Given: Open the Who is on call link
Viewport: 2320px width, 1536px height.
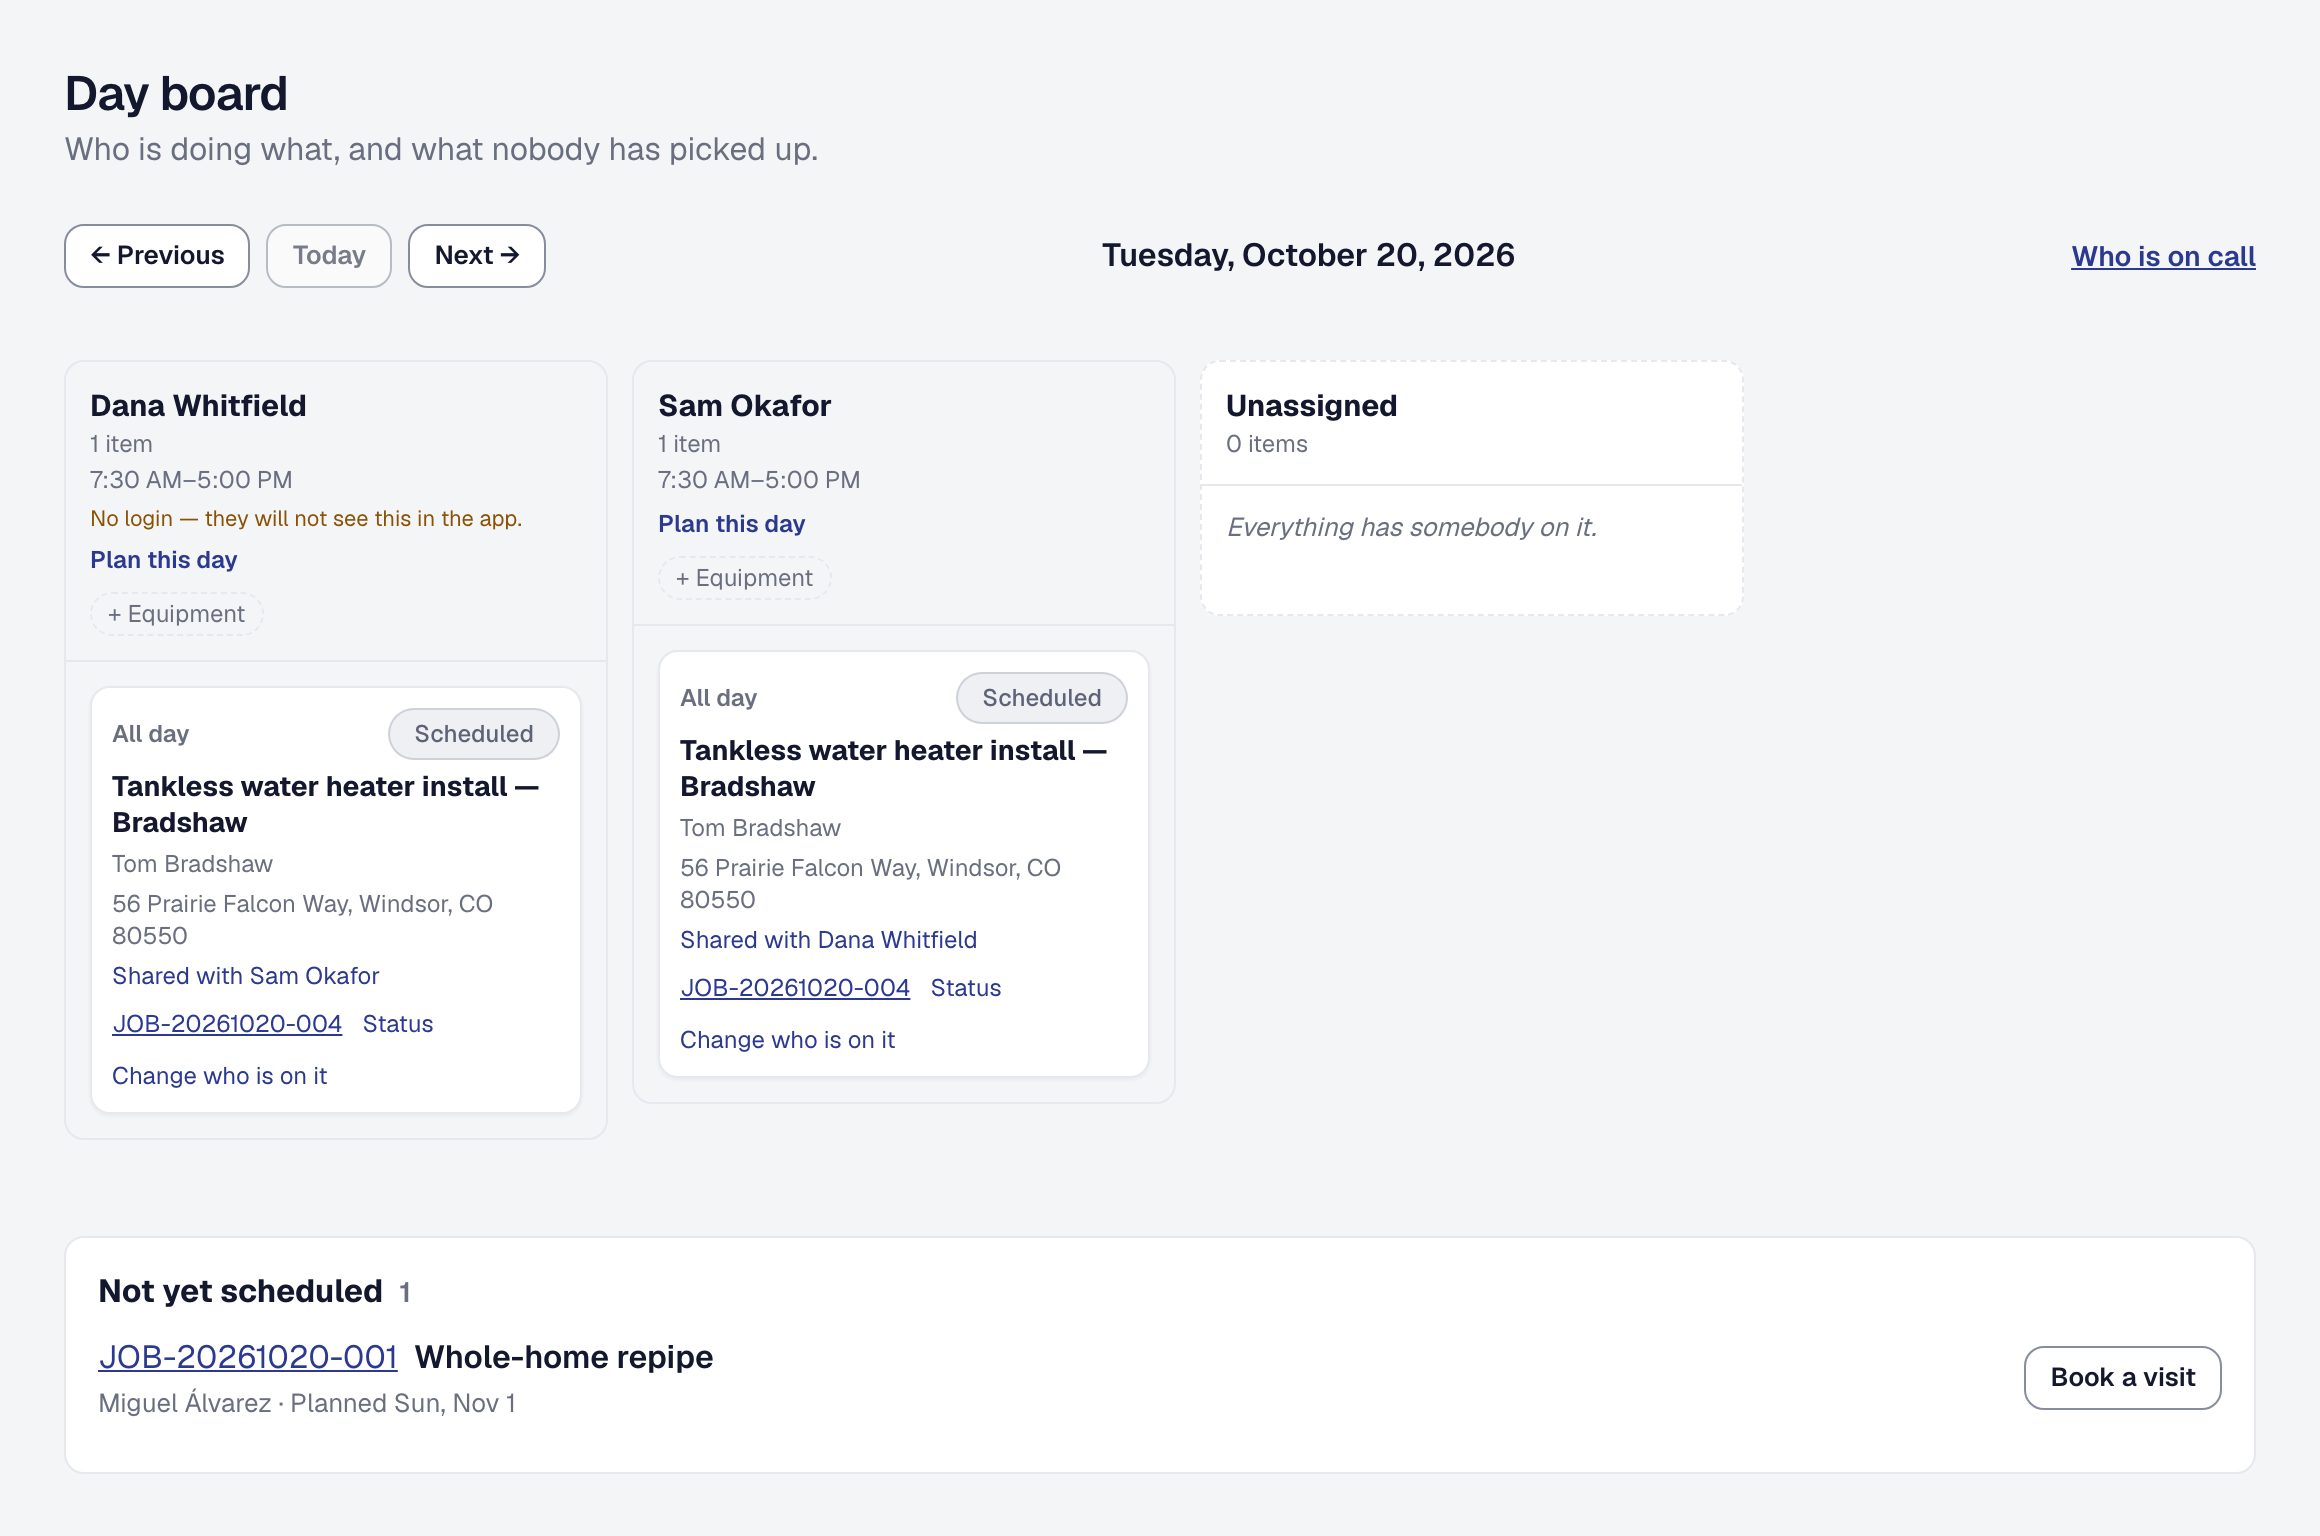Looking at the screenshot, I should [x=2163, y=256].
